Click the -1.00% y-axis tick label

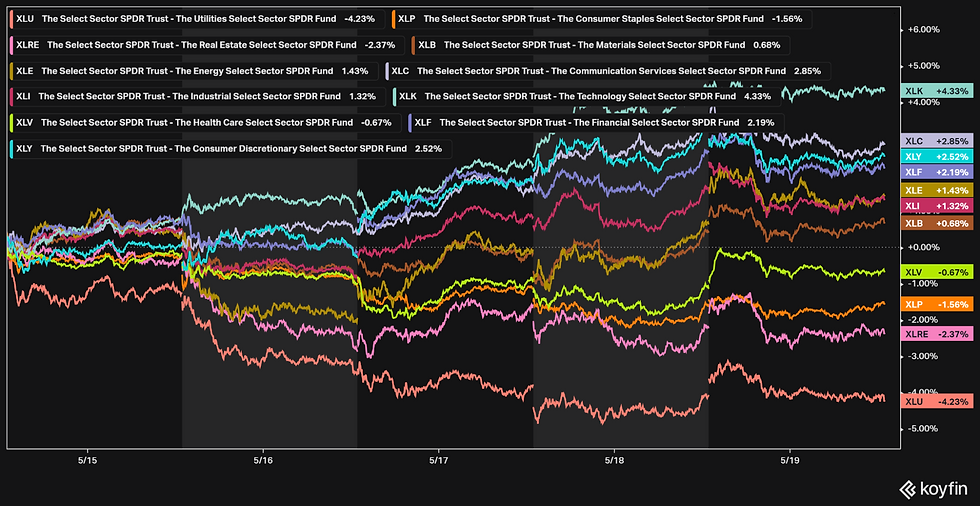click(922, 284)
